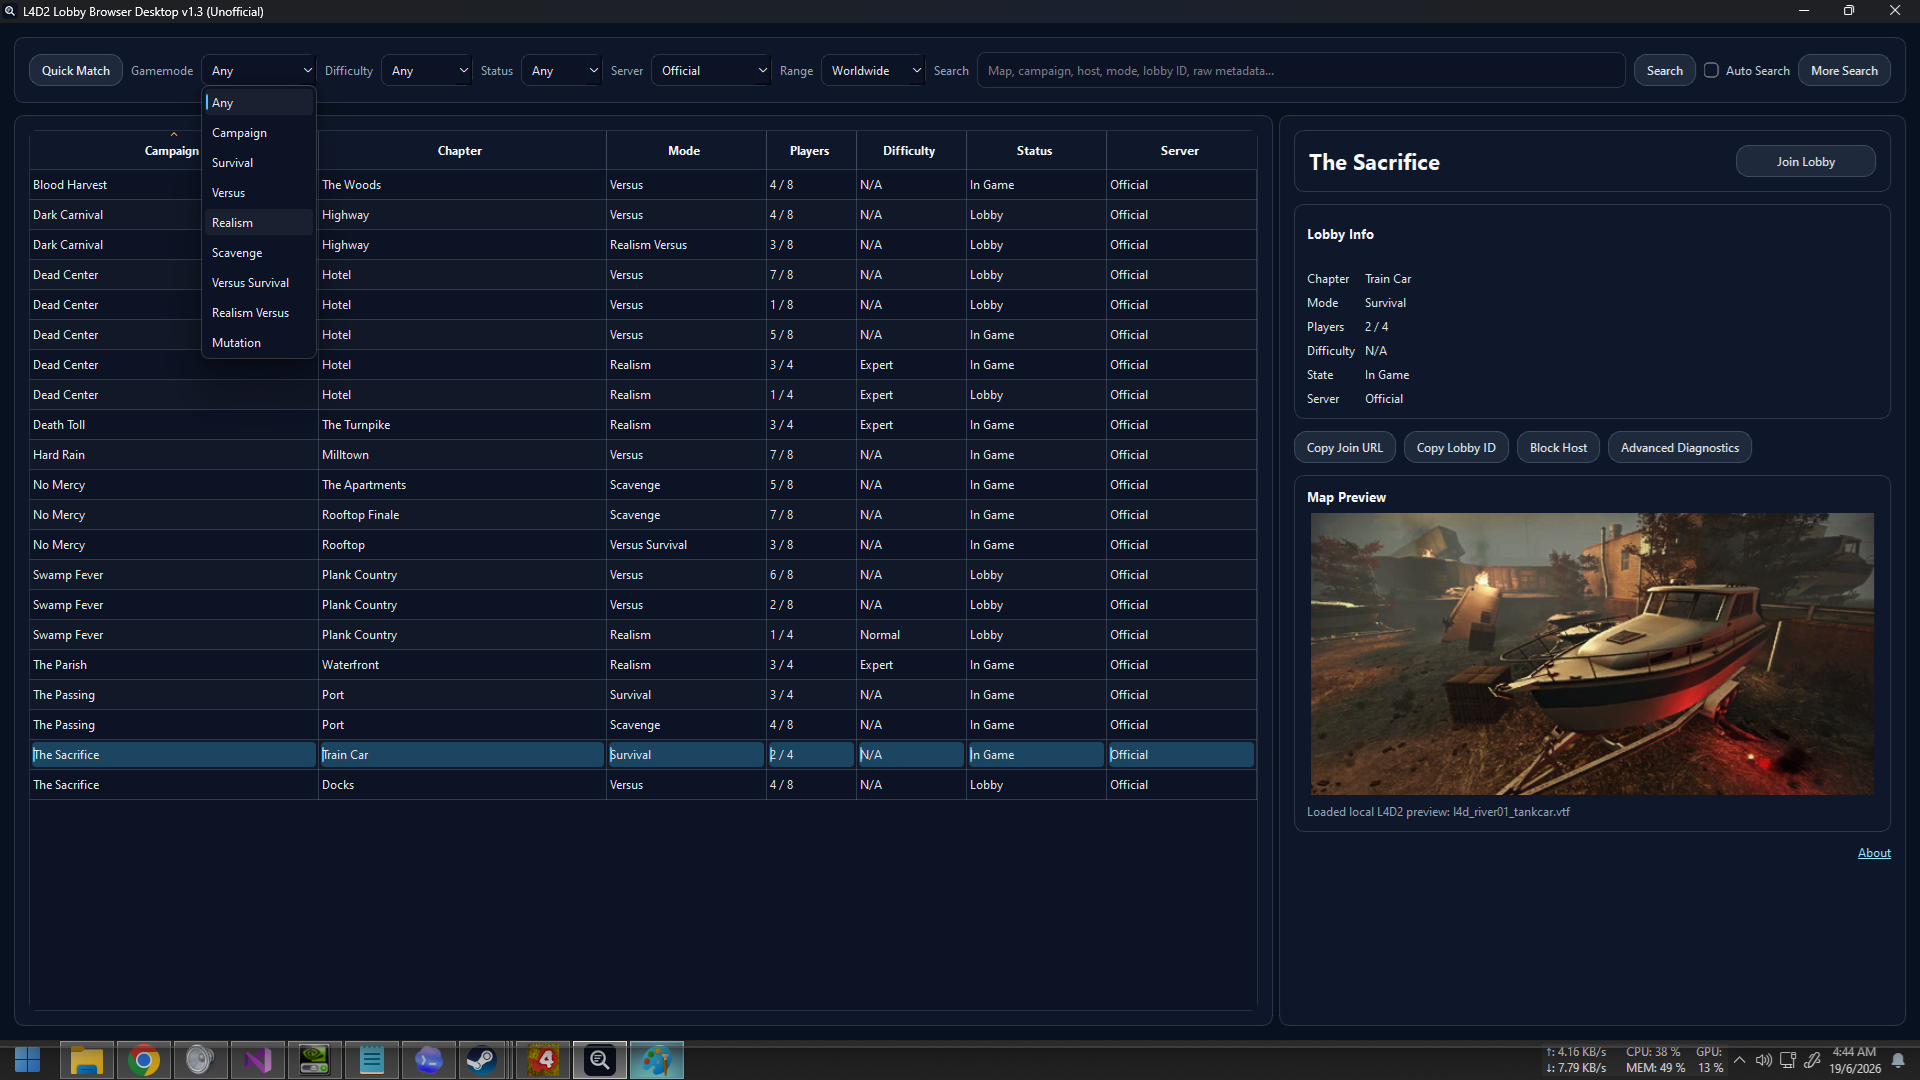The width and height of the screenshot is (1920, 1080).
Task: Sort by the Mode column header
Action: point(684,150)
